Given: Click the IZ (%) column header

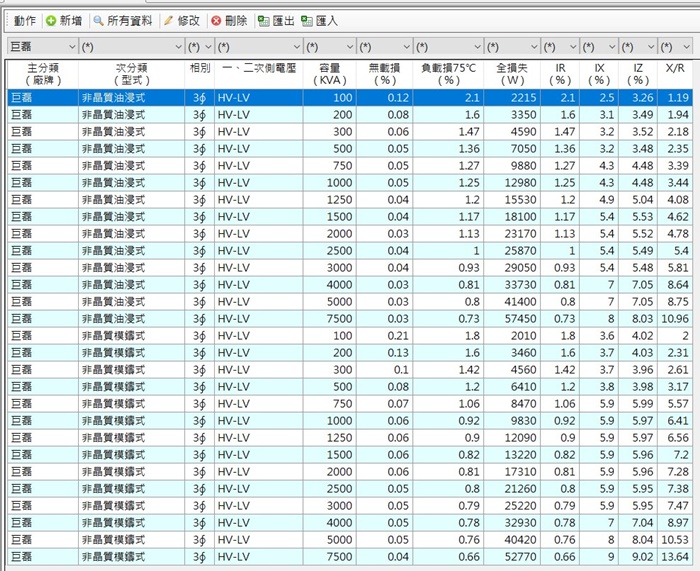Looking at the screenshot, I should (x=638, y=74).
